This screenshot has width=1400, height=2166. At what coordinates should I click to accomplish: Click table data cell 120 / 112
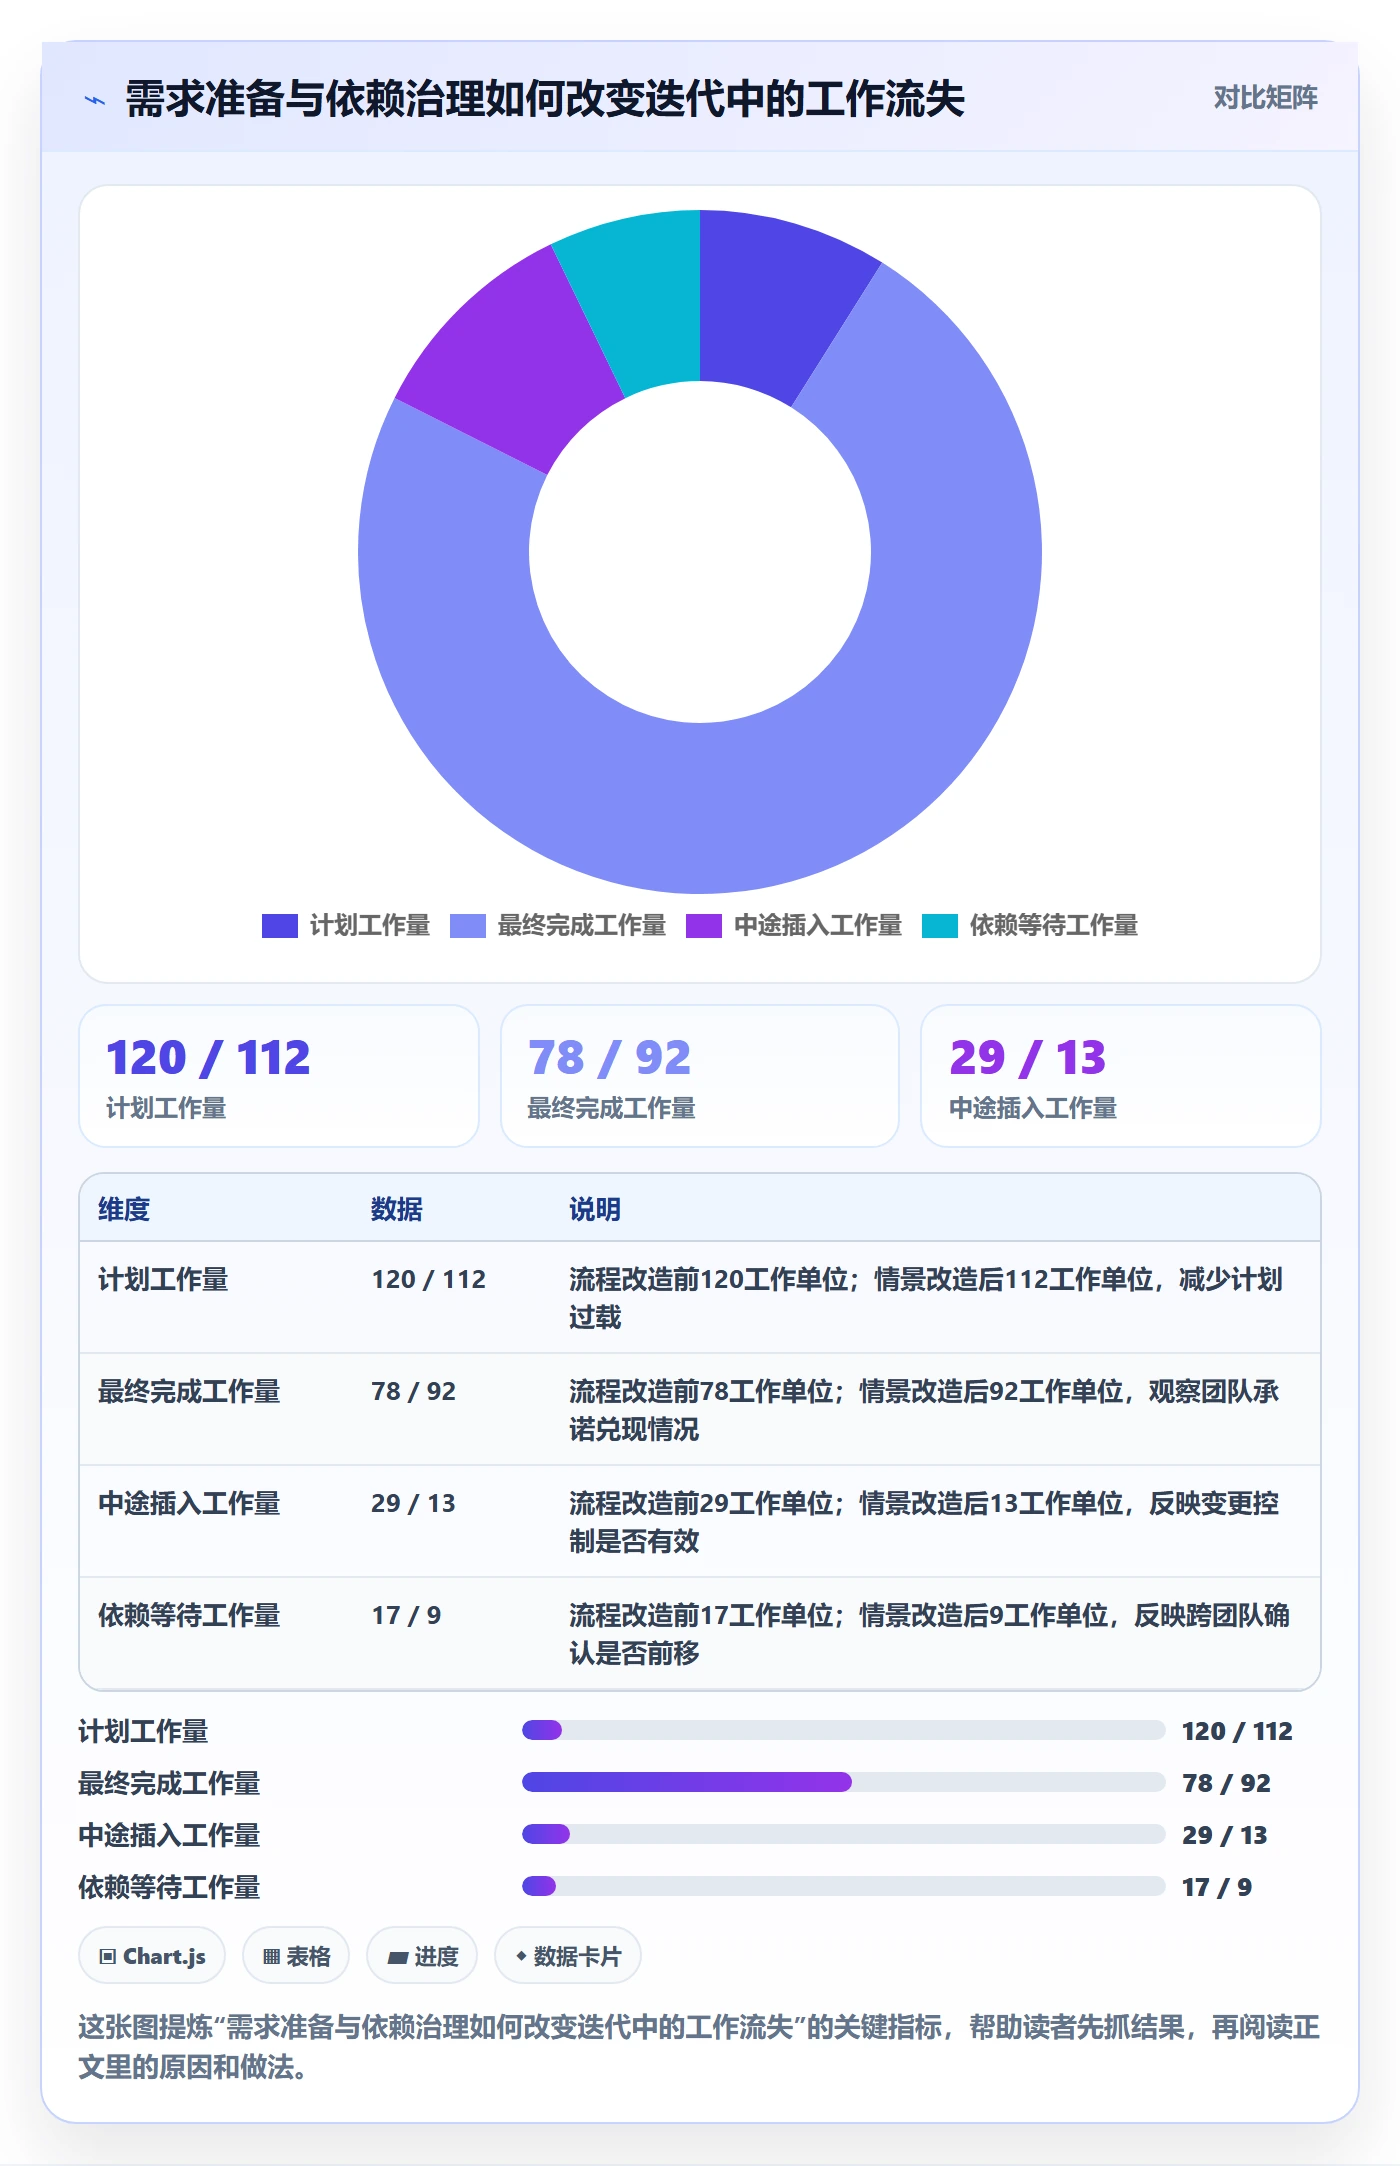point(429,1280)
